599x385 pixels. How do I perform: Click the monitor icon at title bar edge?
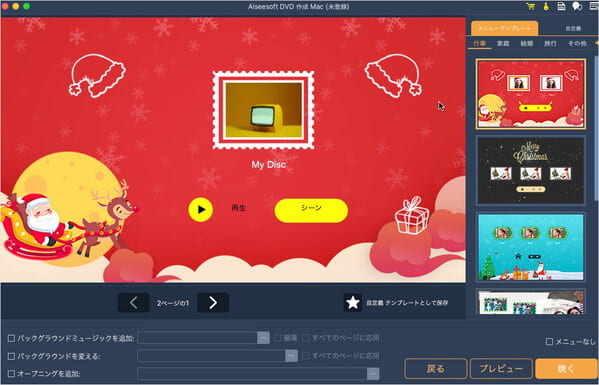(x=594, y=6)
